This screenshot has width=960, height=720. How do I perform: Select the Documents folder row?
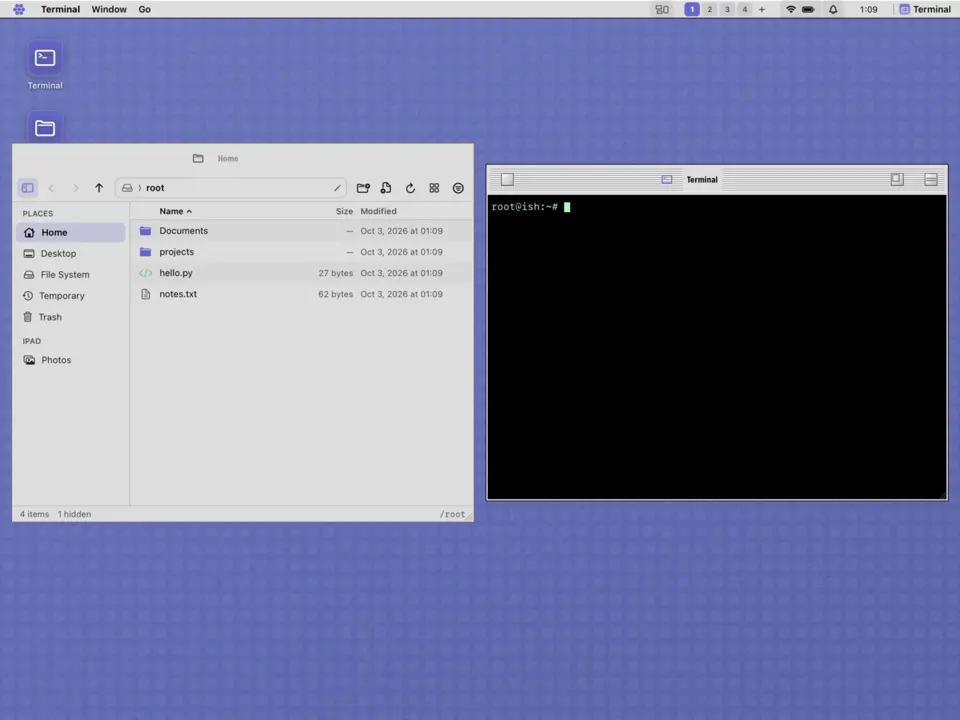coord(302,231)
